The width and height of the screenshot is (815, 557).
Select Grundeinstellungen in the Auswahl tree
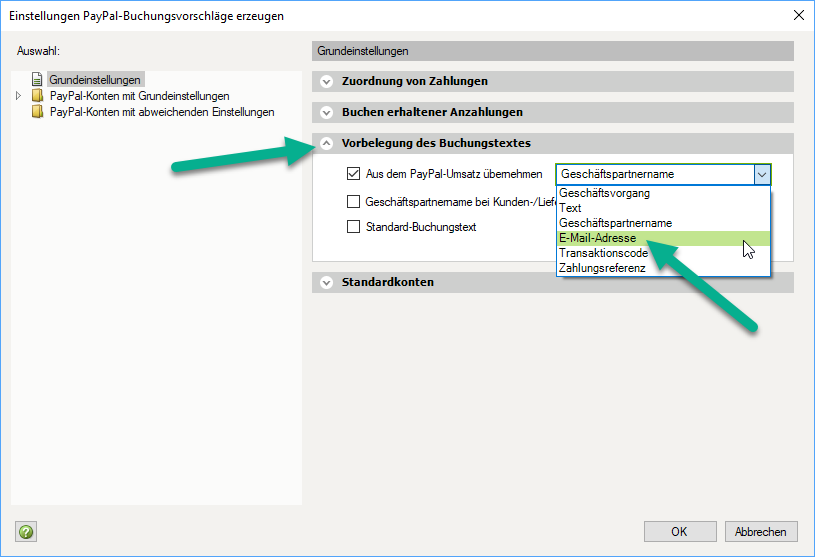pyautogui.click(x=95, y=79)
